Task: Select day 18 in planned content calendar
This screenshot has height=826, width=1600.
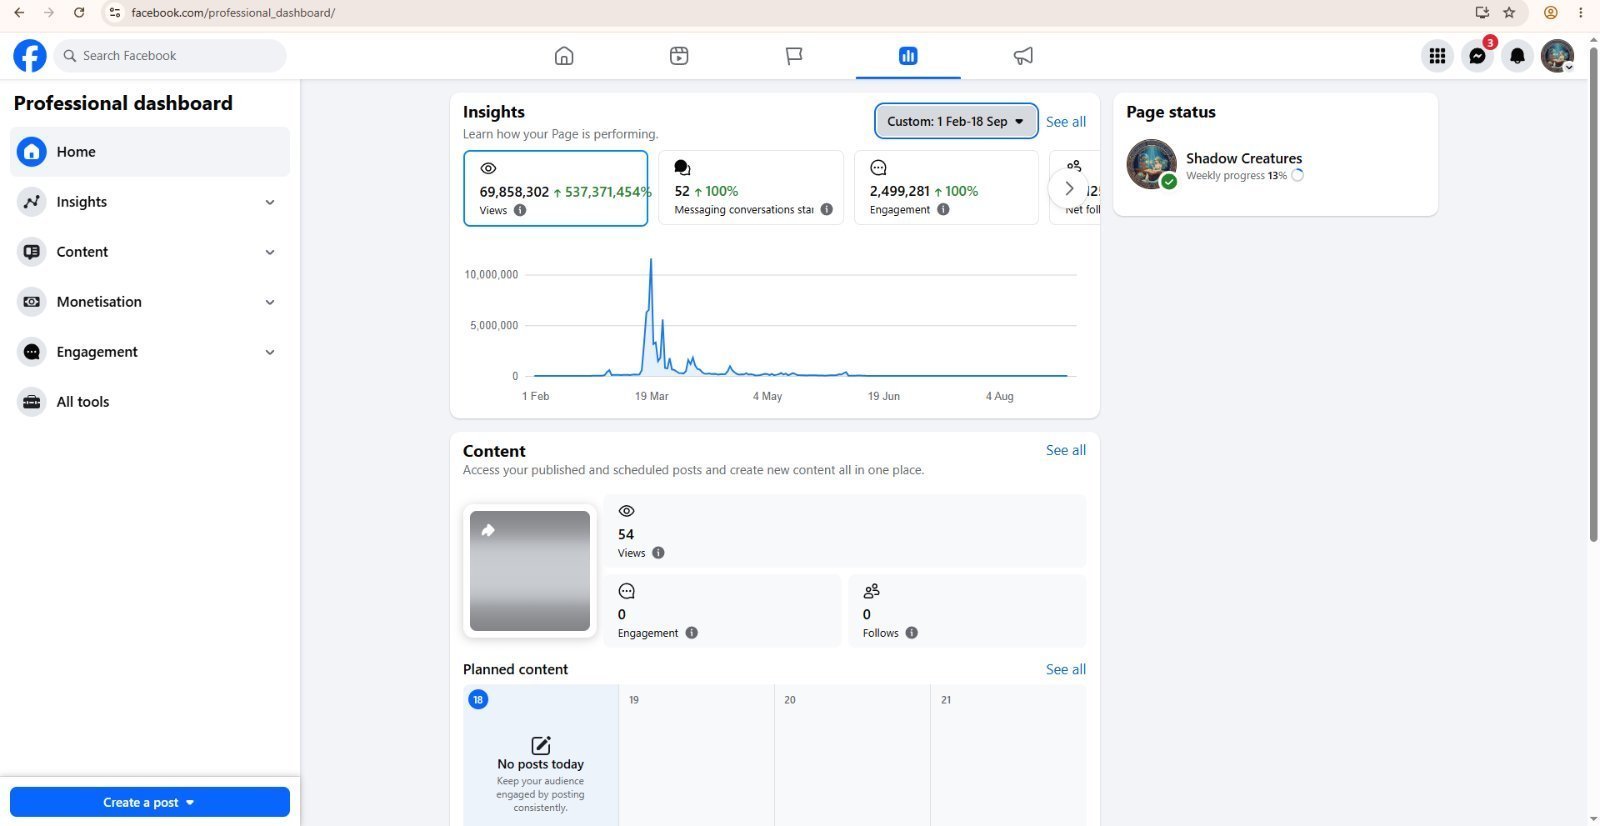Action: coord(478,700)
